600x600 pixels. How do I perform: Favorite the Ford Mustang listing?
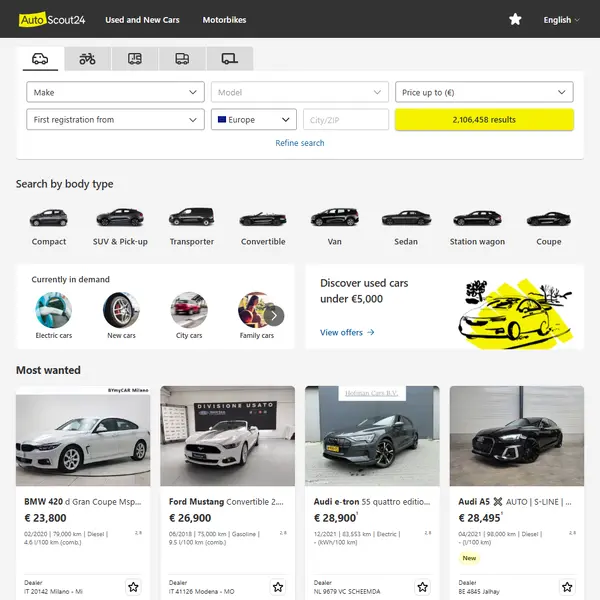tap(278, 587)
